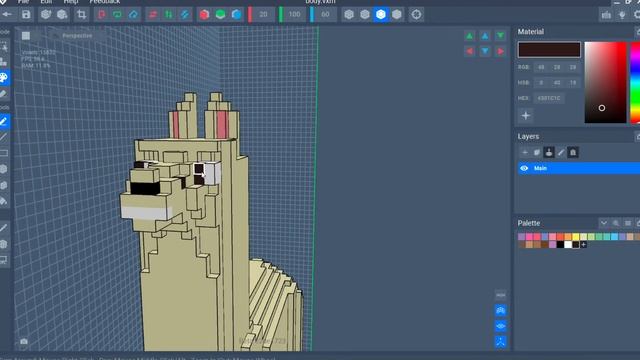This screenshot has height=360, width=640.
Task: Select the Main layer row
Action: click(579, 168)
